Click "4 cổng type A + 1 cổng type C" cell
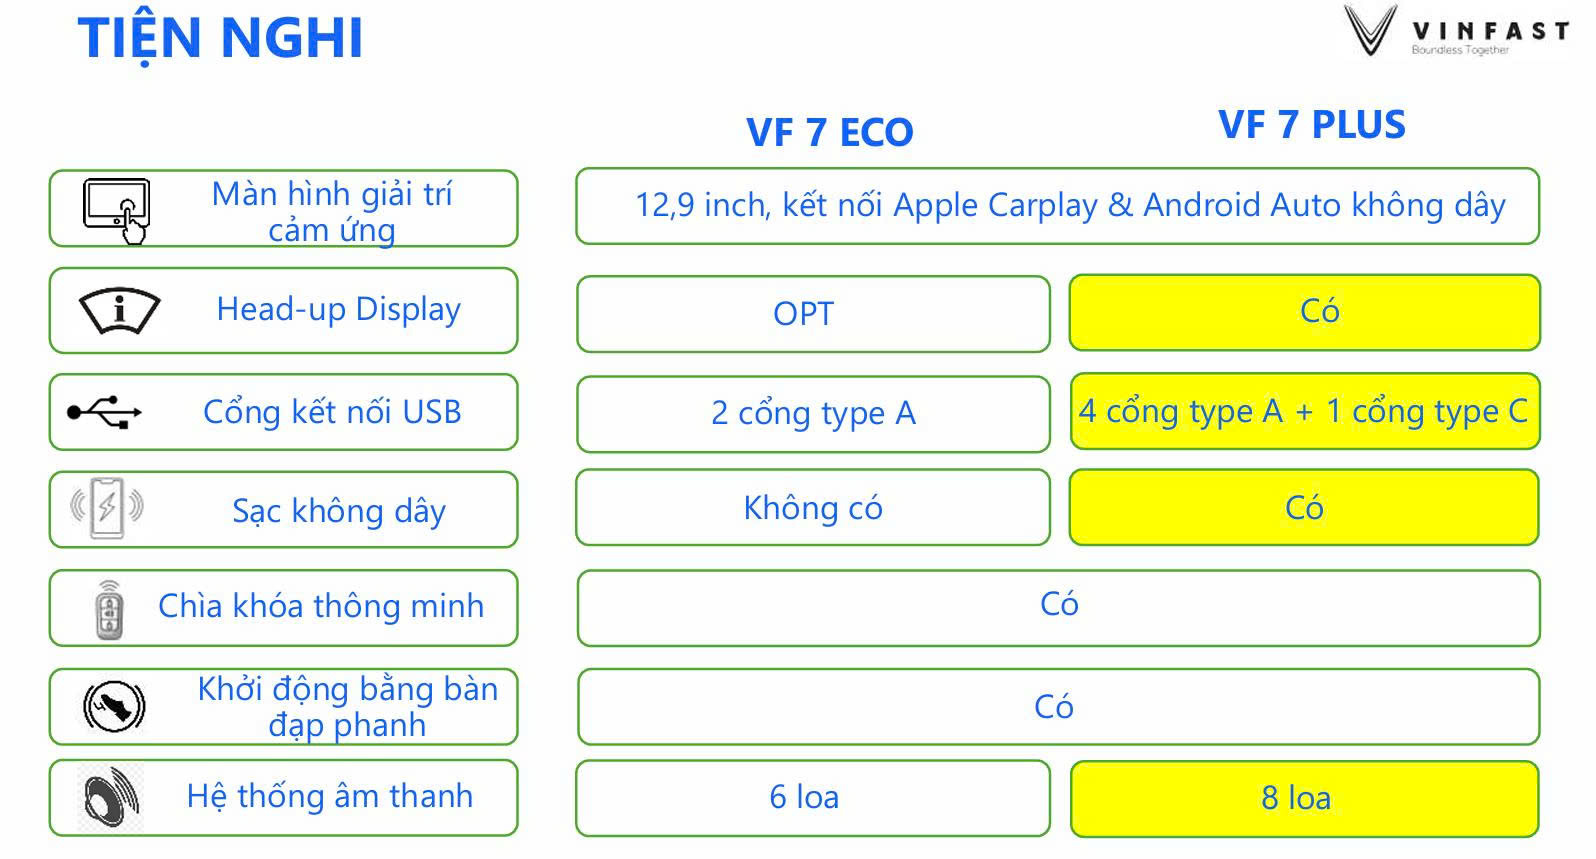The width and height of the screenshot is (1596, 859). 1304,411
